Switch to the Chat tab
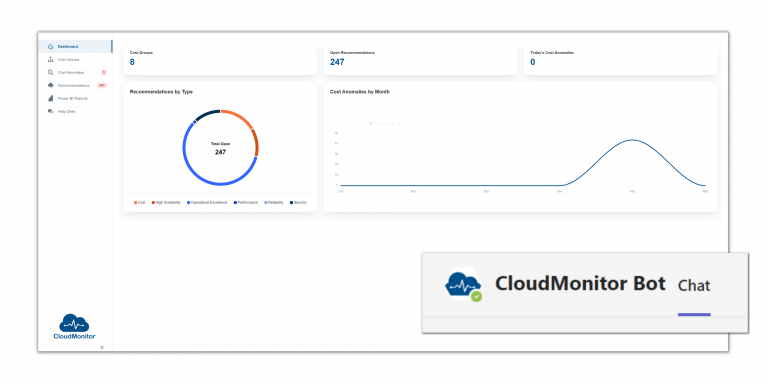This screenshot has height=384, width=768. tap(694, 286)
